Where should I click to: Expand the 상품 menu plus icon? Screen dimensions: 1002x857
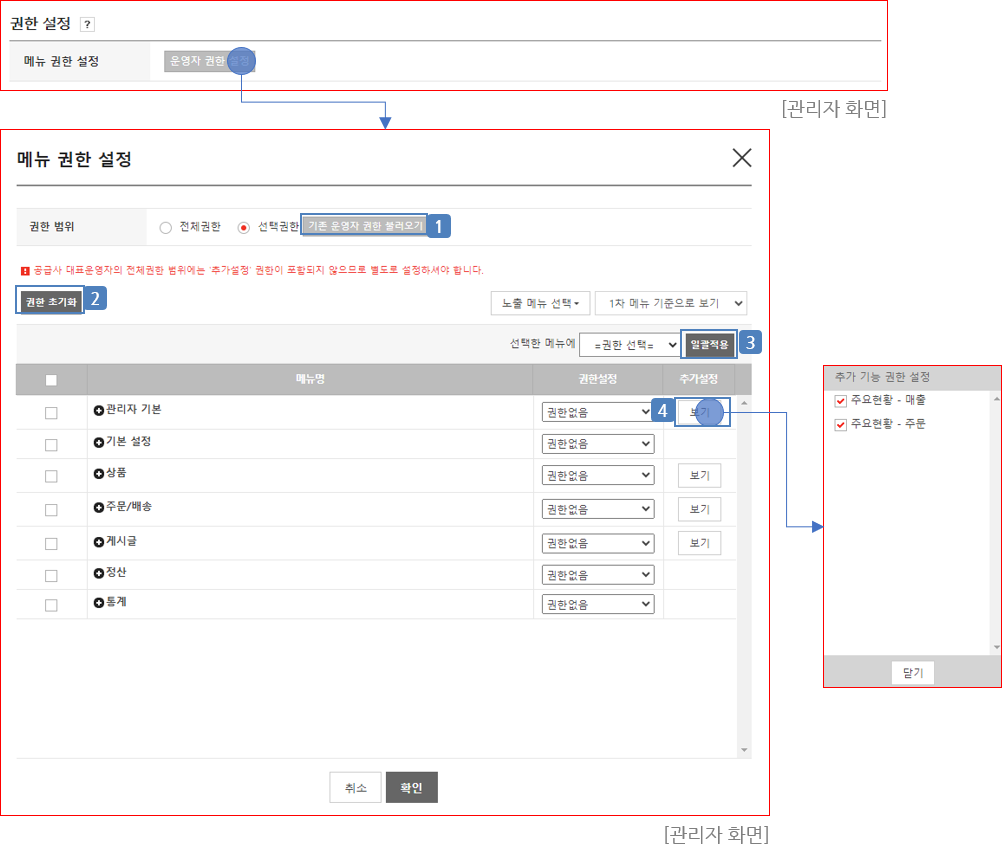coord(98,472)
